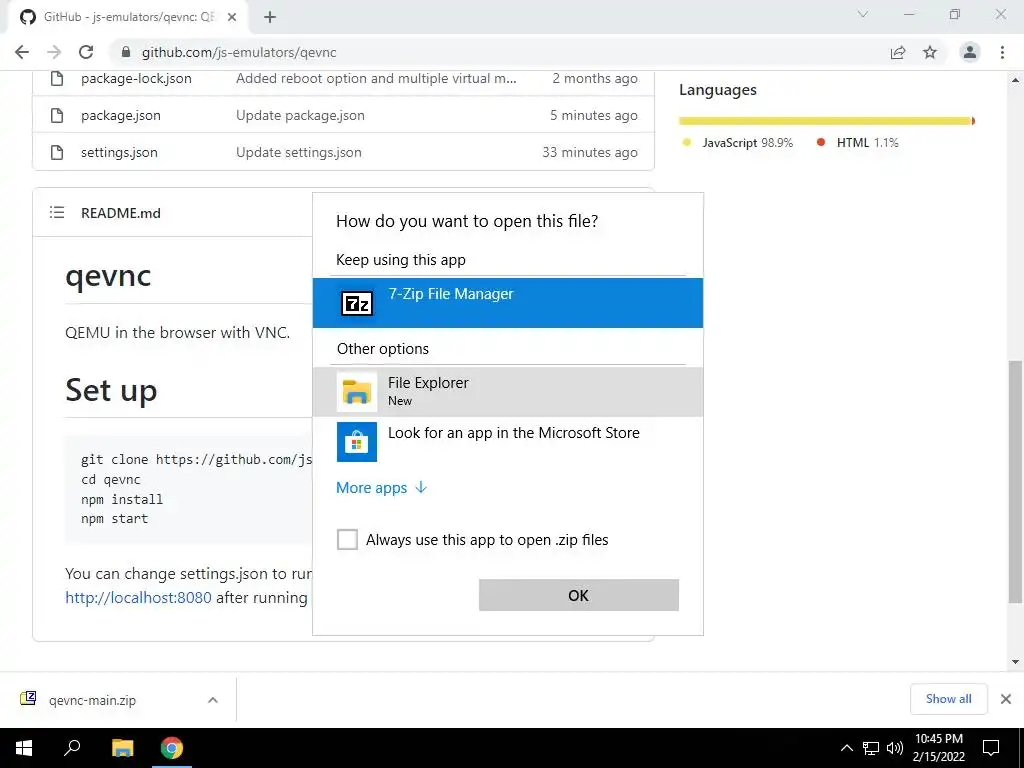Click the File Explorer folder icon in dialog
The width and height of the screenshot is (1024, 768).
pos(357,392)
